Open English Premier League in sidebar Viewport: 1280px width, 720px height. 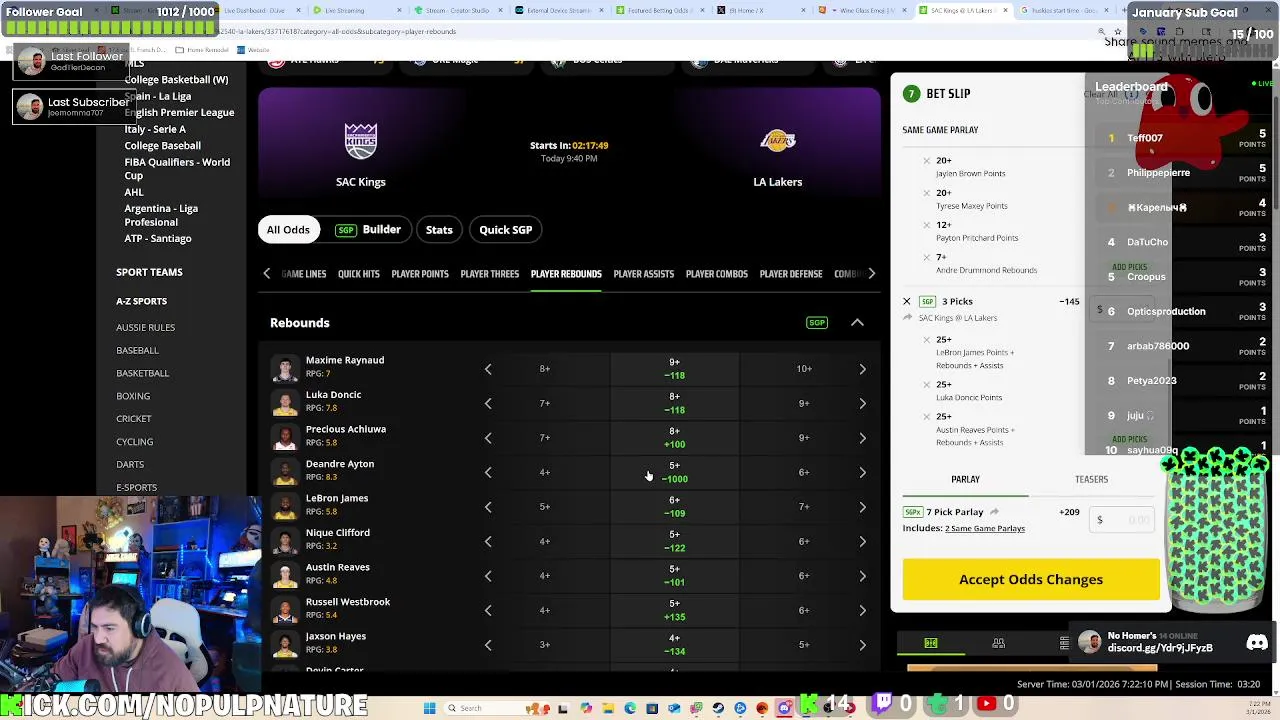pos(179,113)
